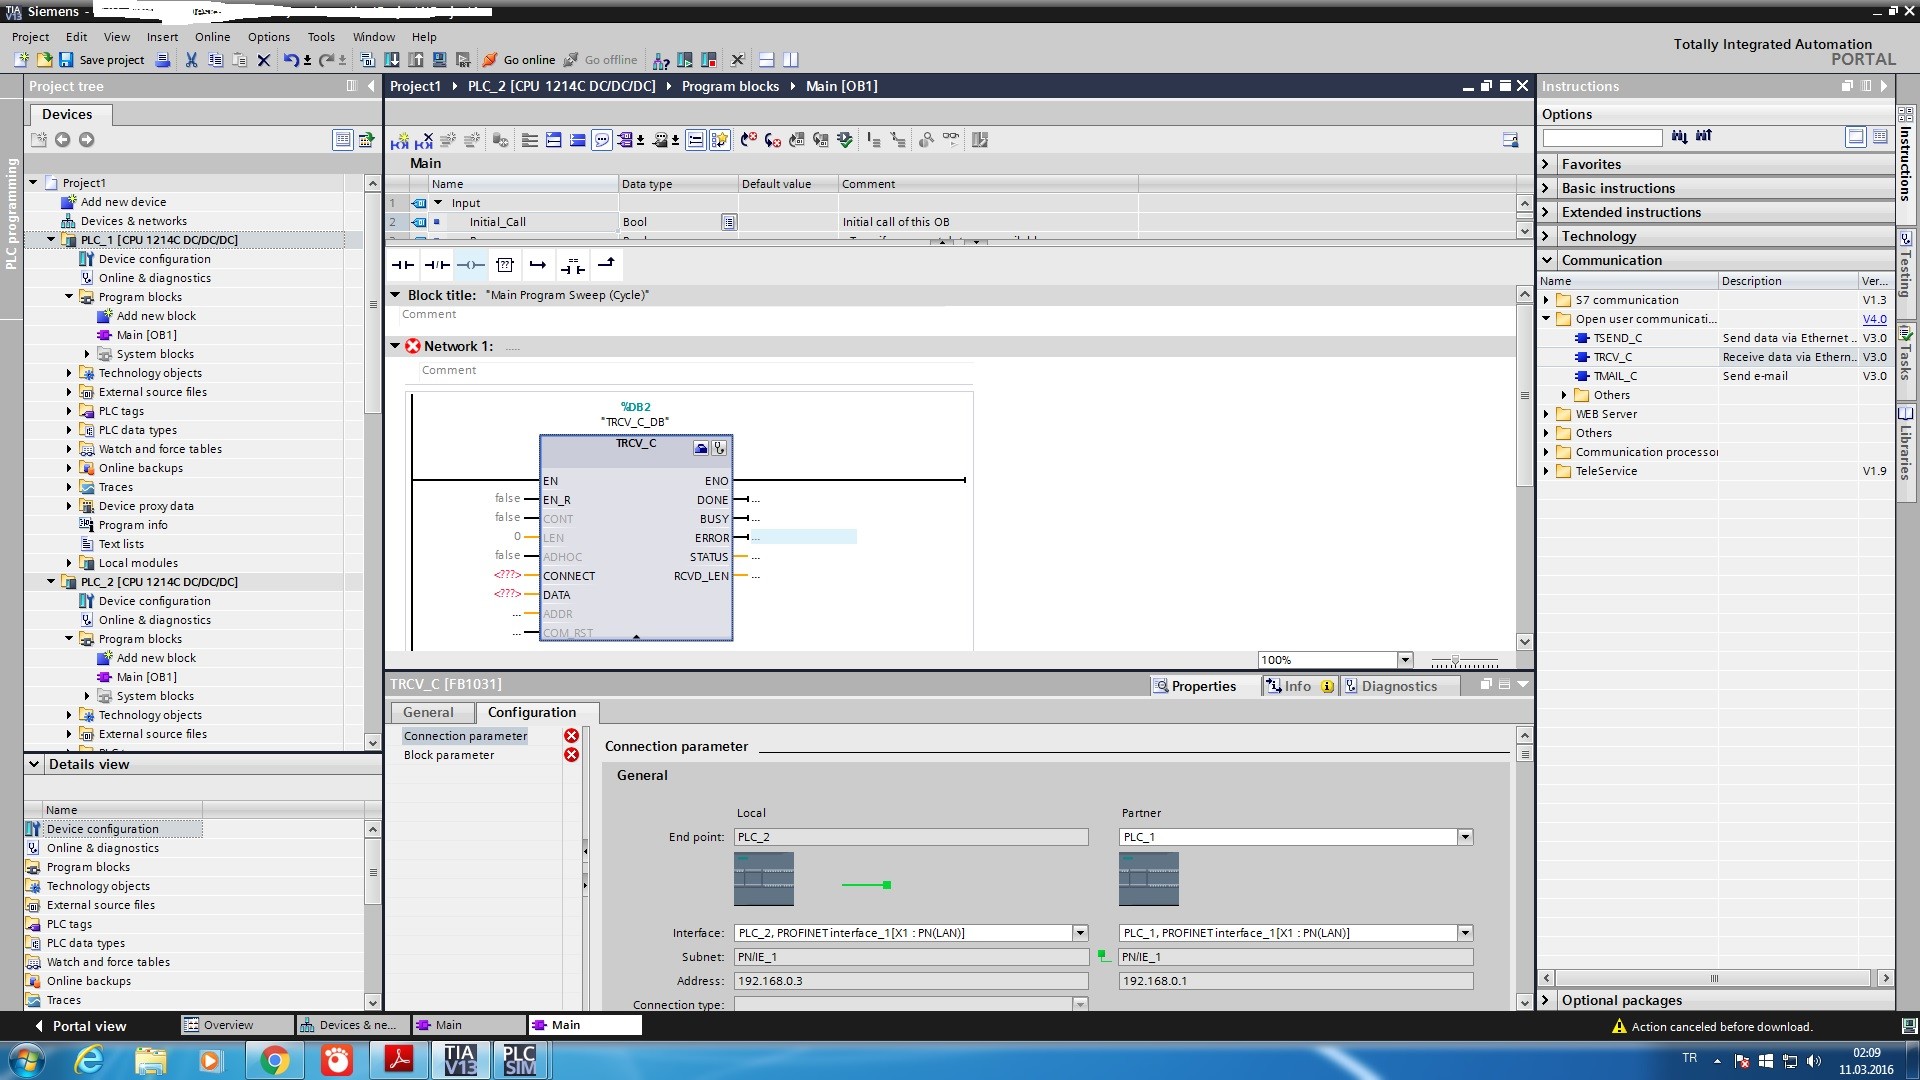Click the Undo arrow in main toolbar
1920x1080 pixels.
point(290,60)
